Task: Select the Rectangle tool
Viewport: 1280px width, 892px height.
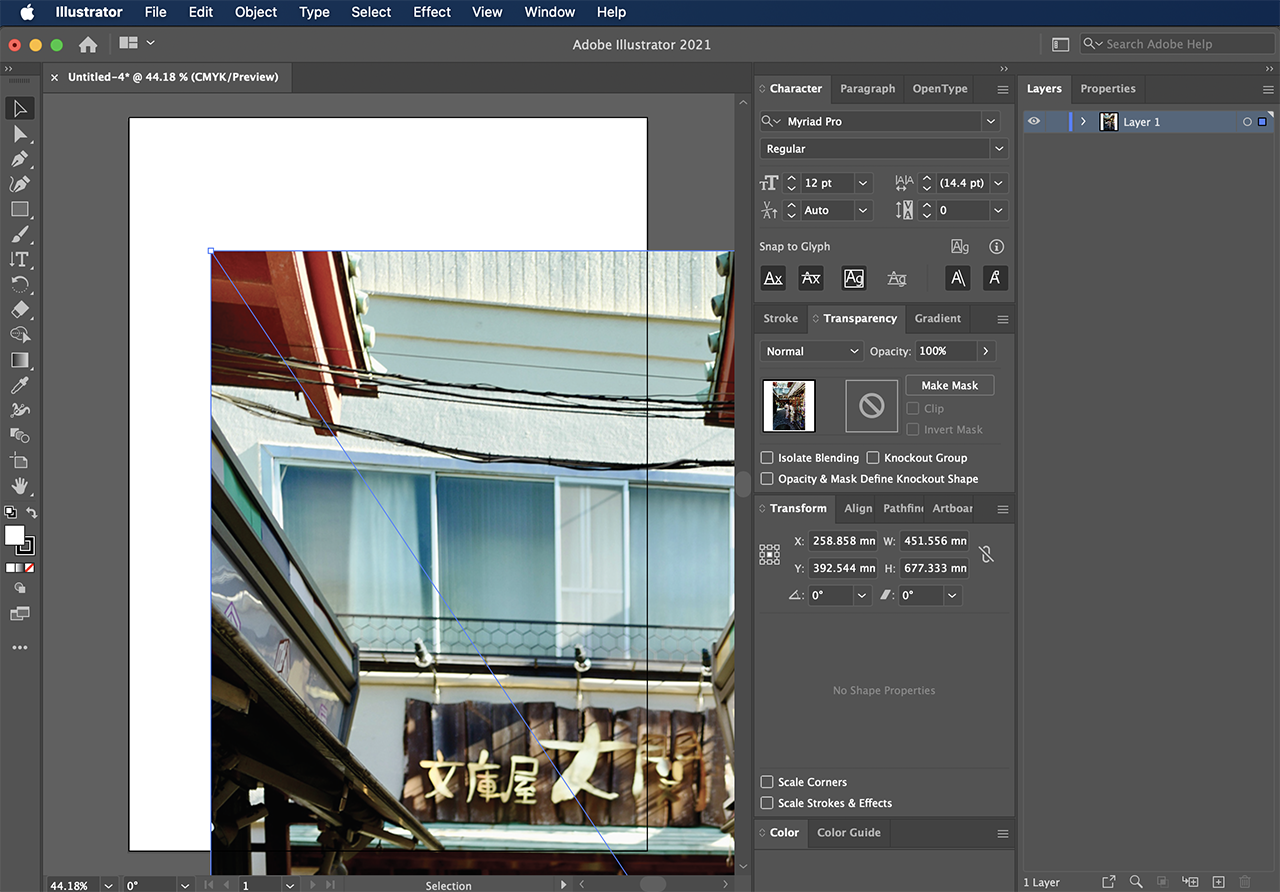Action: (19, 209)
